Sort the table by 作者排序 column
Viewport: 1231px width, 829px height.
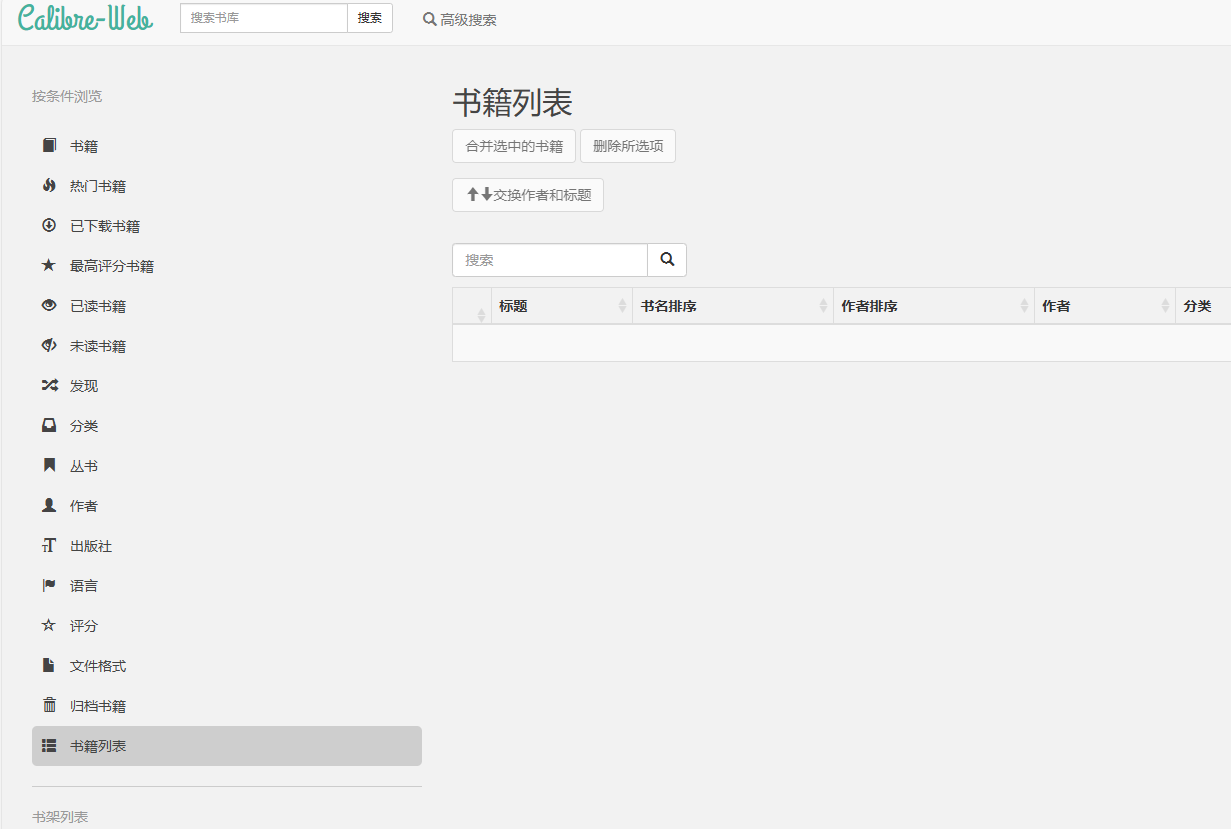(x=934, y=306)
